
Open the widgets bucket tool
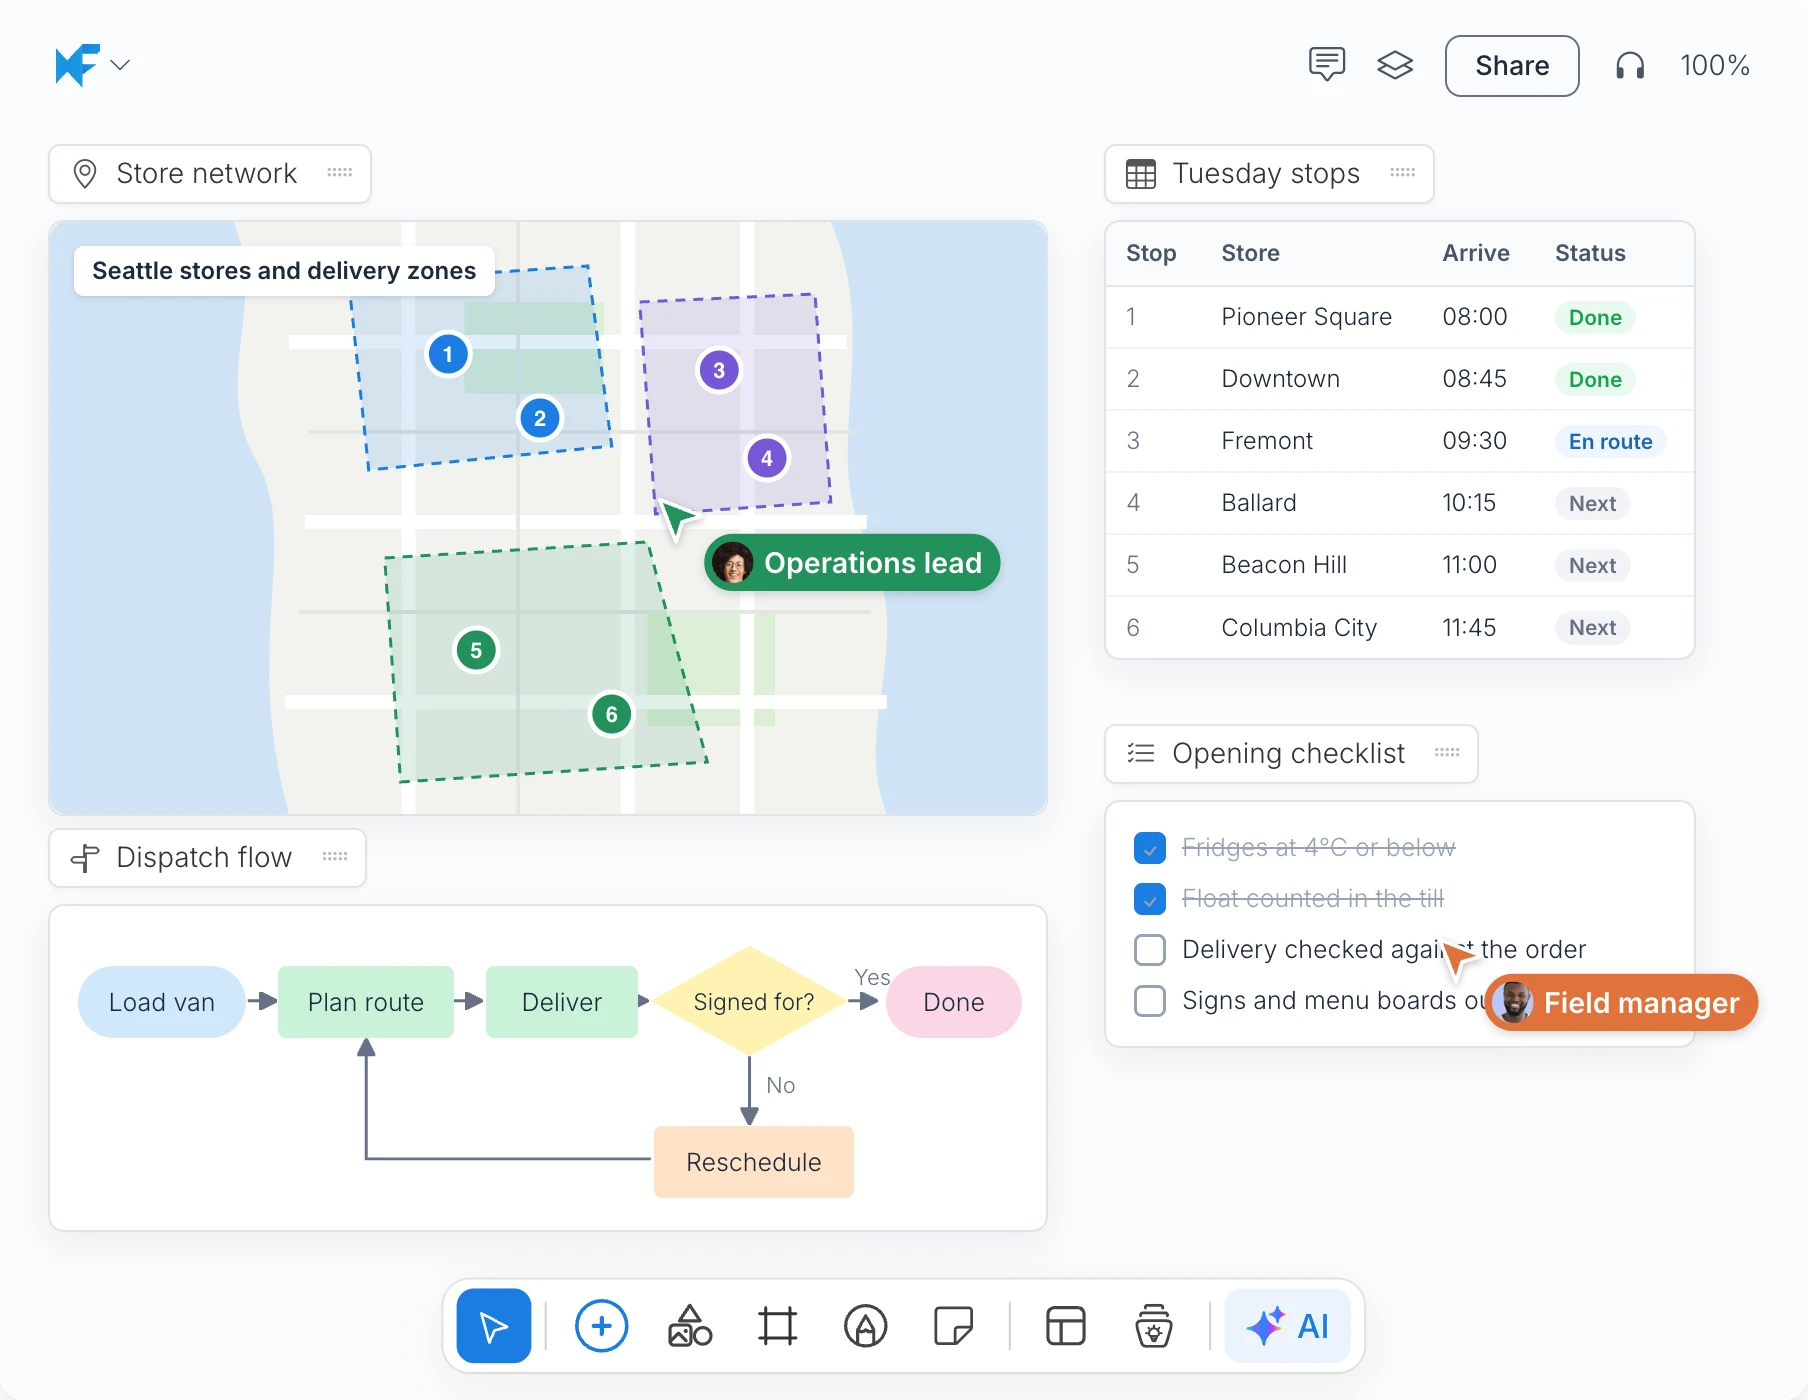[x=1153, y=1326]
